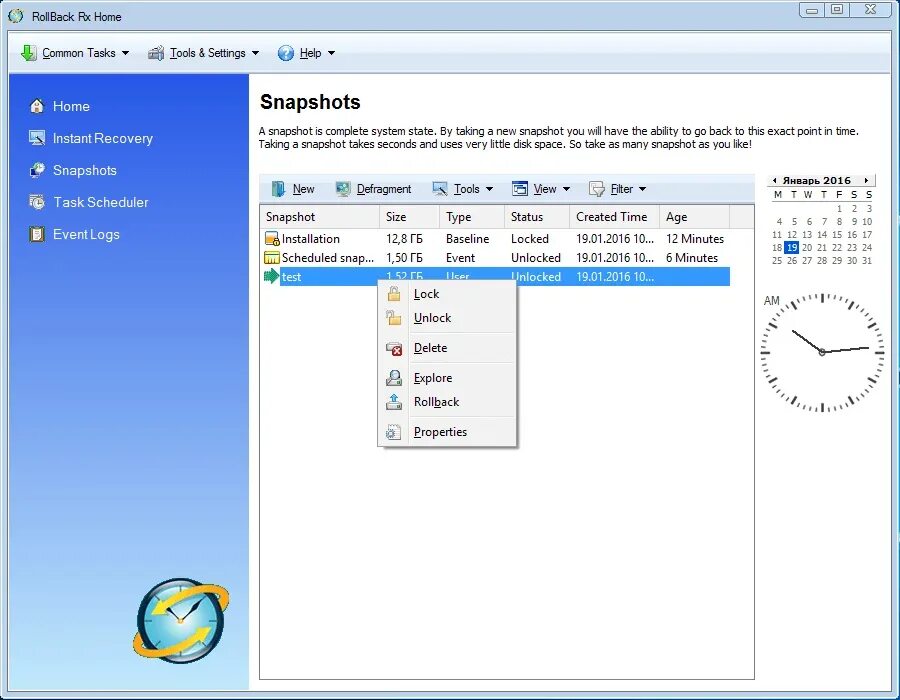Click the Common Tasks green arrow icon

click(x=28, y=53)
